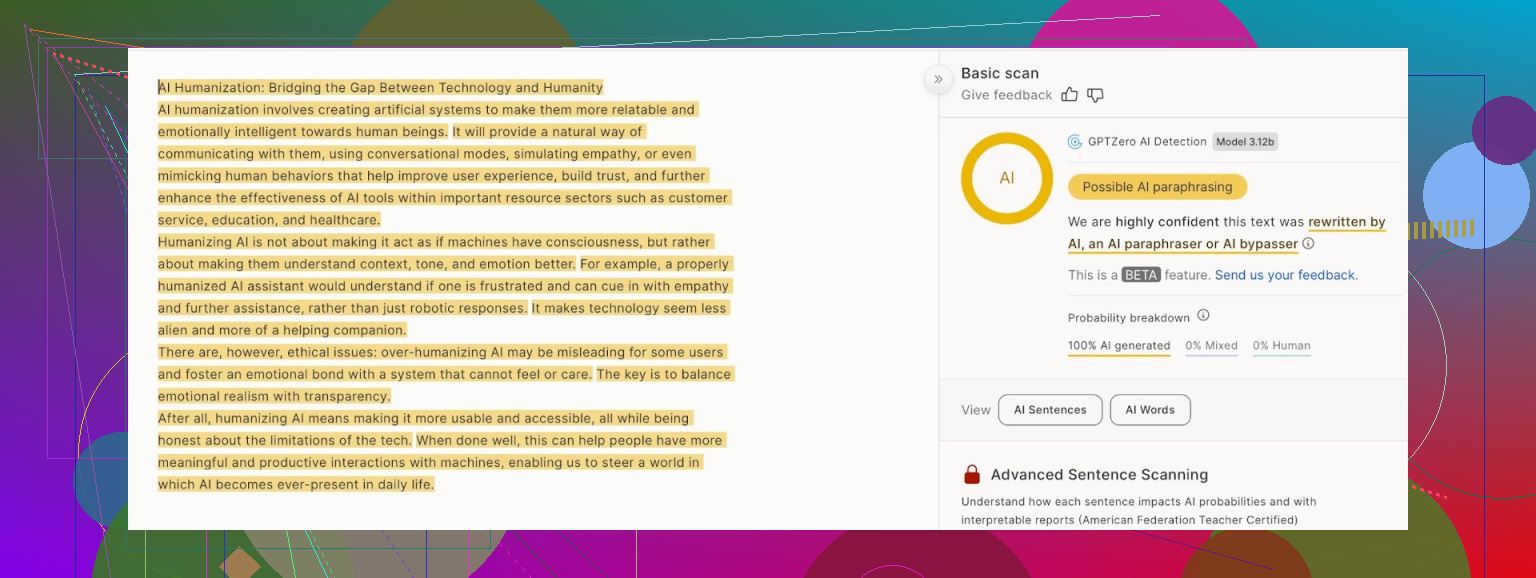Switch view to AI Words

(x=1150, y=410)
